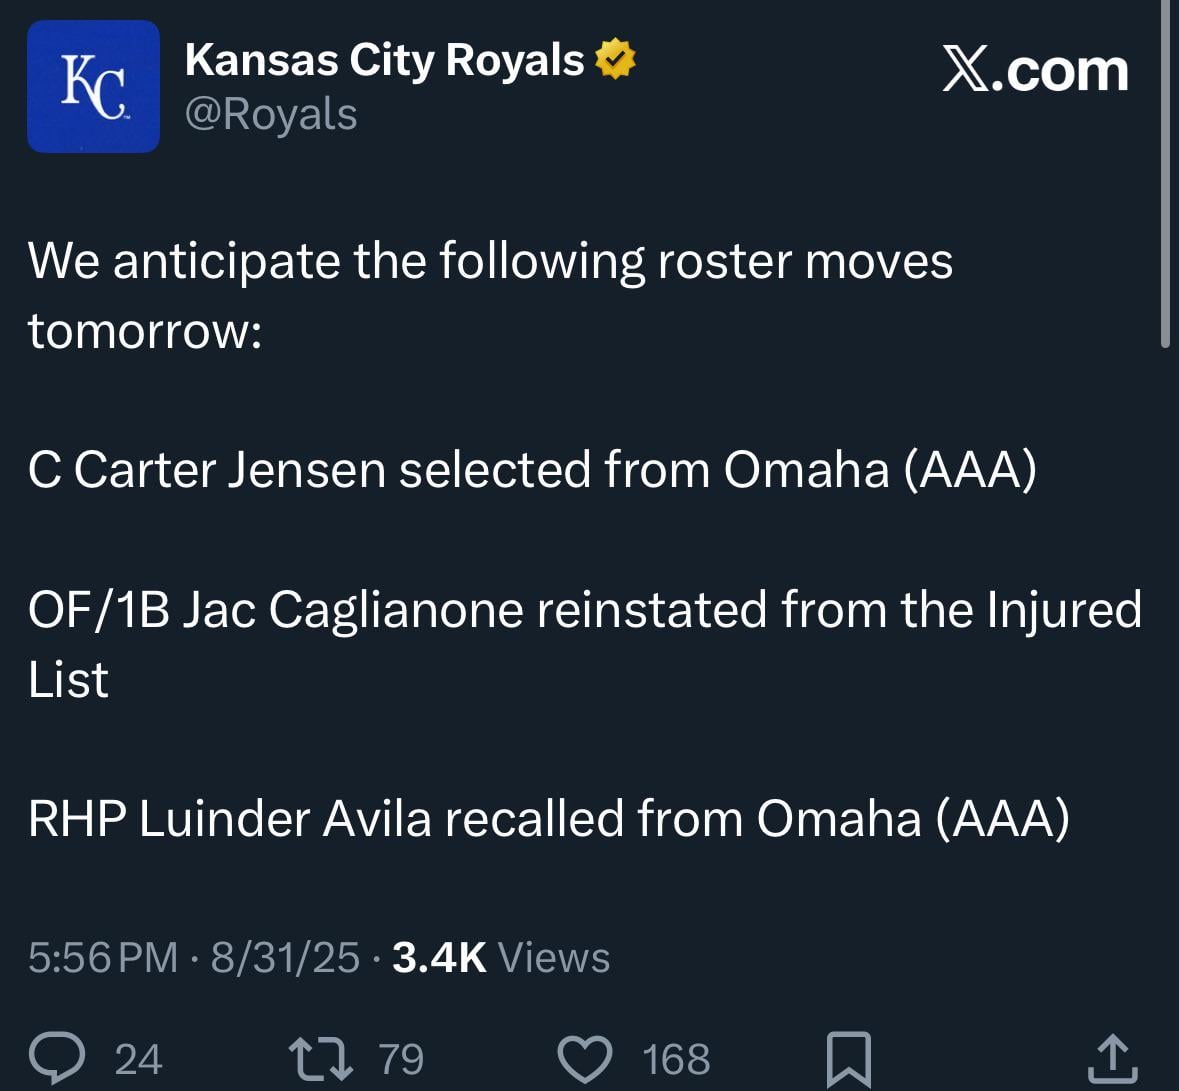The image size is (1179, 1091).
Task: Visit the @Royals handle link
Action: tap(271, 114)
